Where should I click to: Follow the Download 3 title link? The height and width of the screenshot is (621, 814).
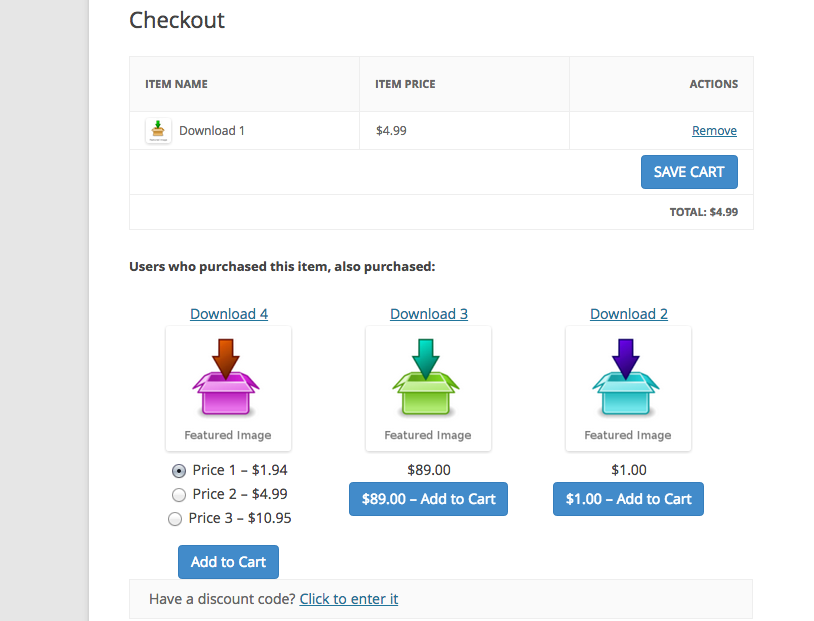[429, 314]
